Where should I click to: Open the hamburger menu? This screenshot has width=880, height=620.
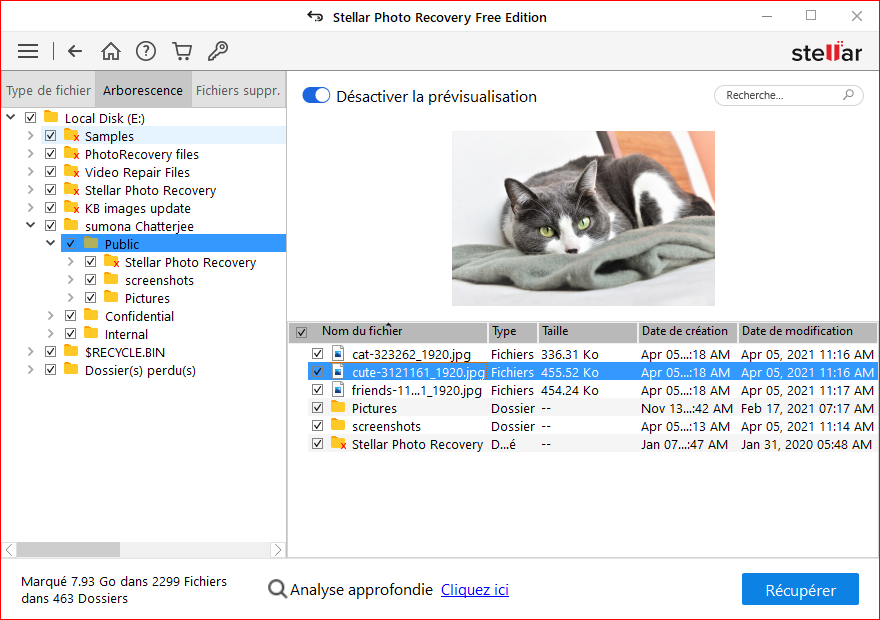click(28, 52)
